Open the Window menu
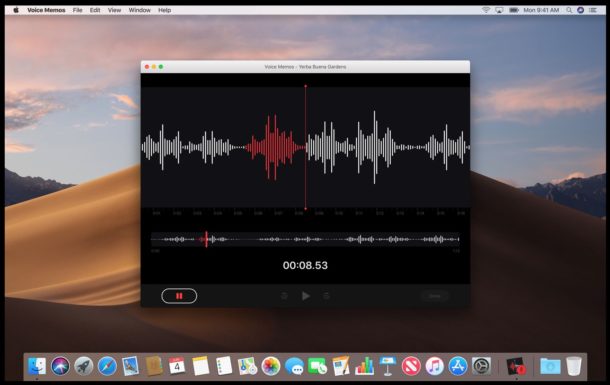The image size is (610, 385). click(140, 10)
